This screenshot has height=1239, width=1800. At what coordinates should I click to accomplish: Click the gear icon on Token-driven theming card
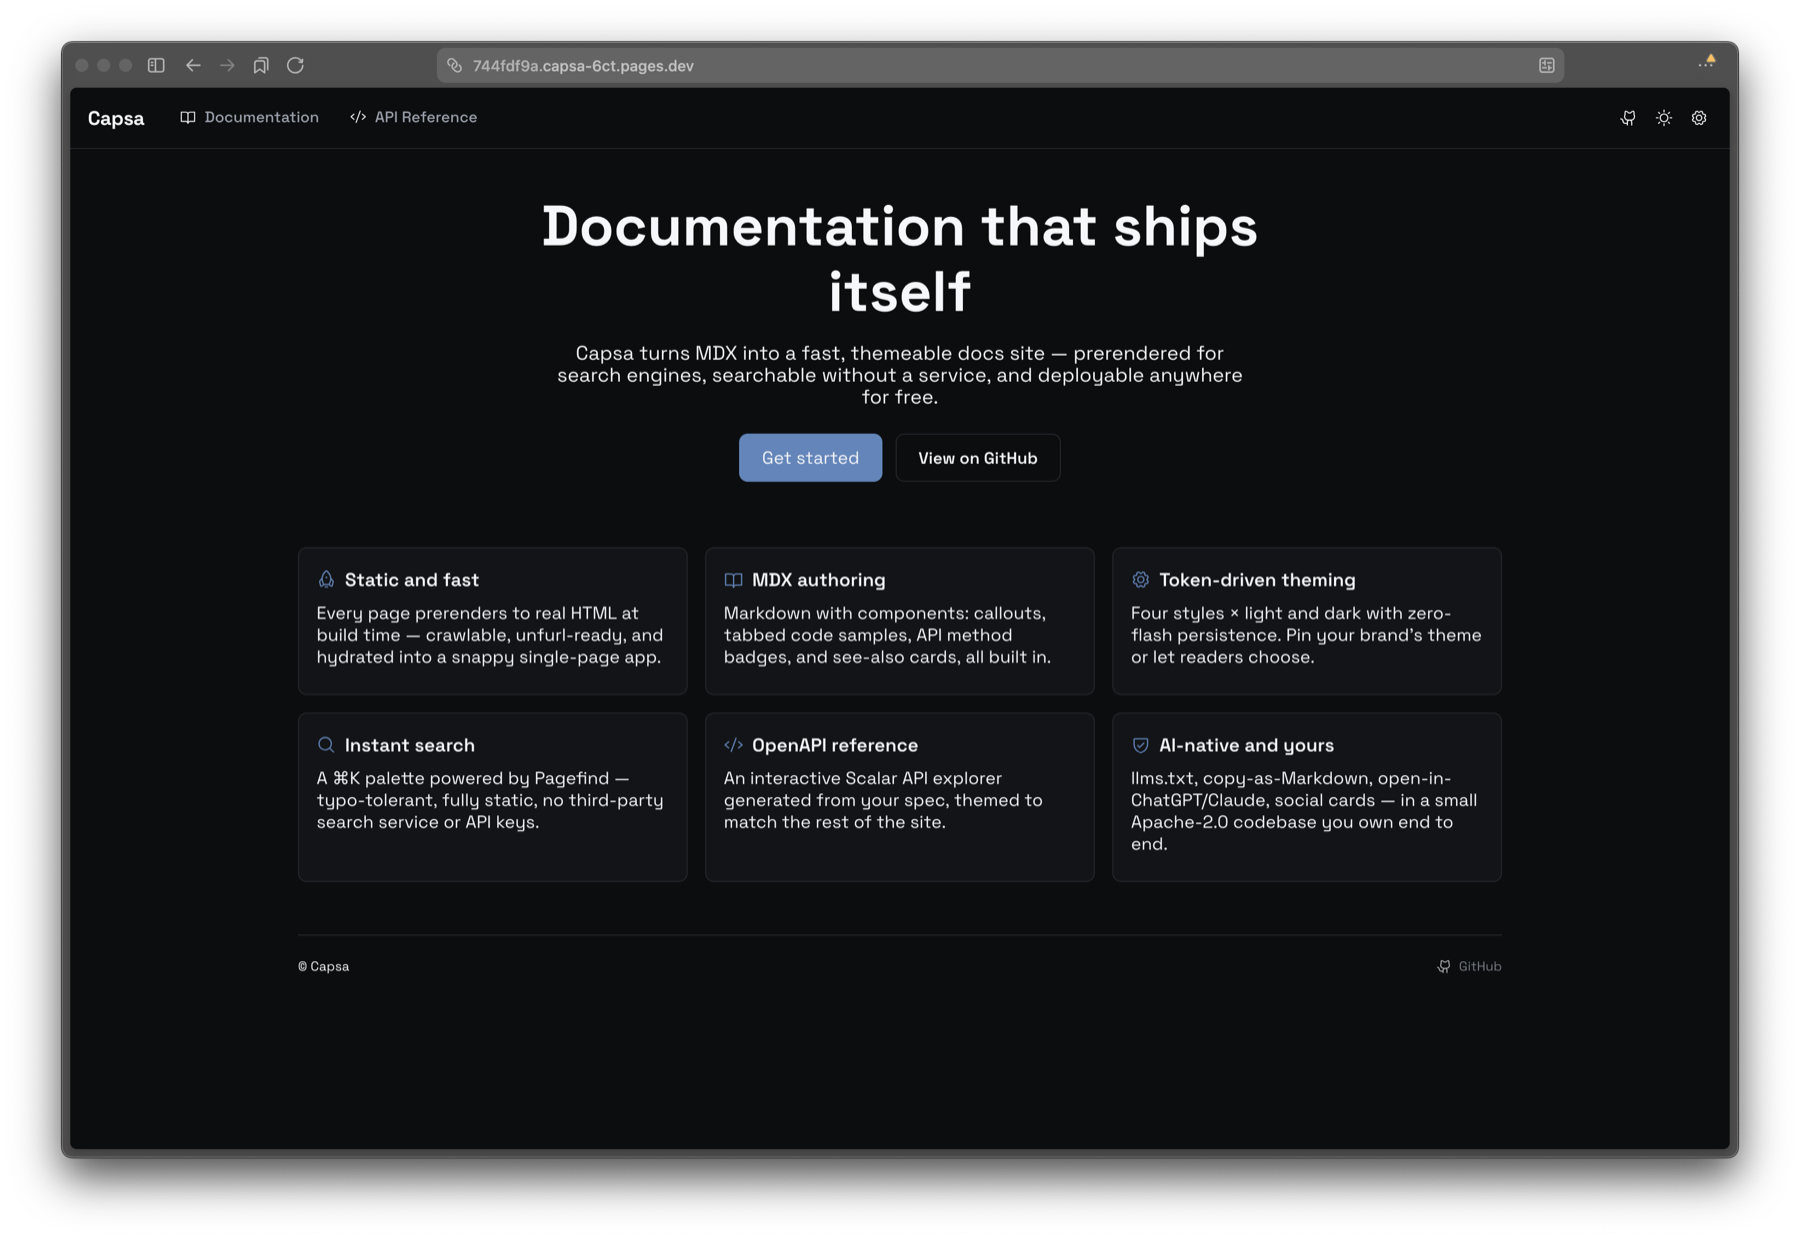(x=1140, y=580)
